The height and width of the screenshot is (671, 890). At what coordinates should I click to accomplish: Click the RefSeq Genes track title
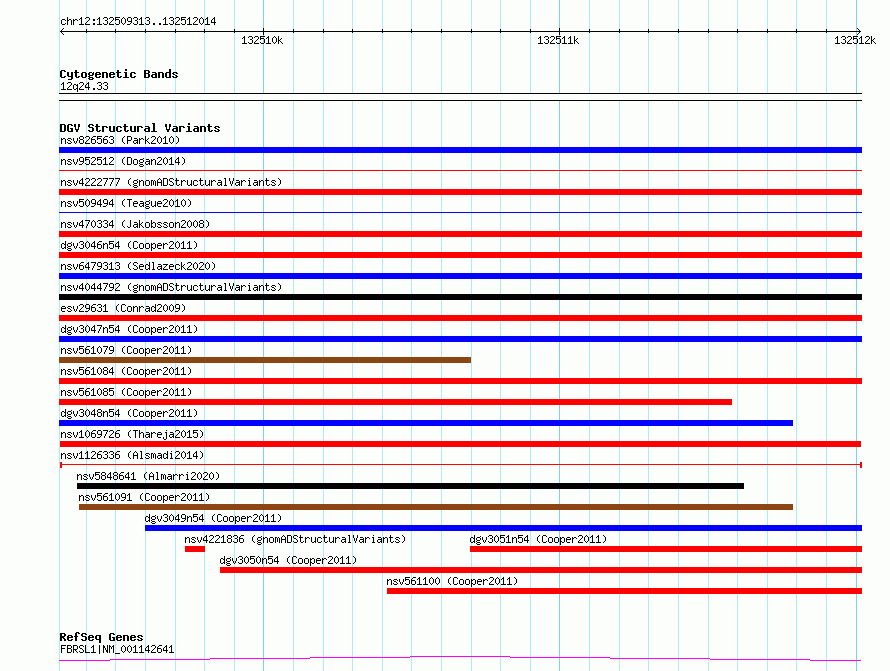(x=101, y=637)
